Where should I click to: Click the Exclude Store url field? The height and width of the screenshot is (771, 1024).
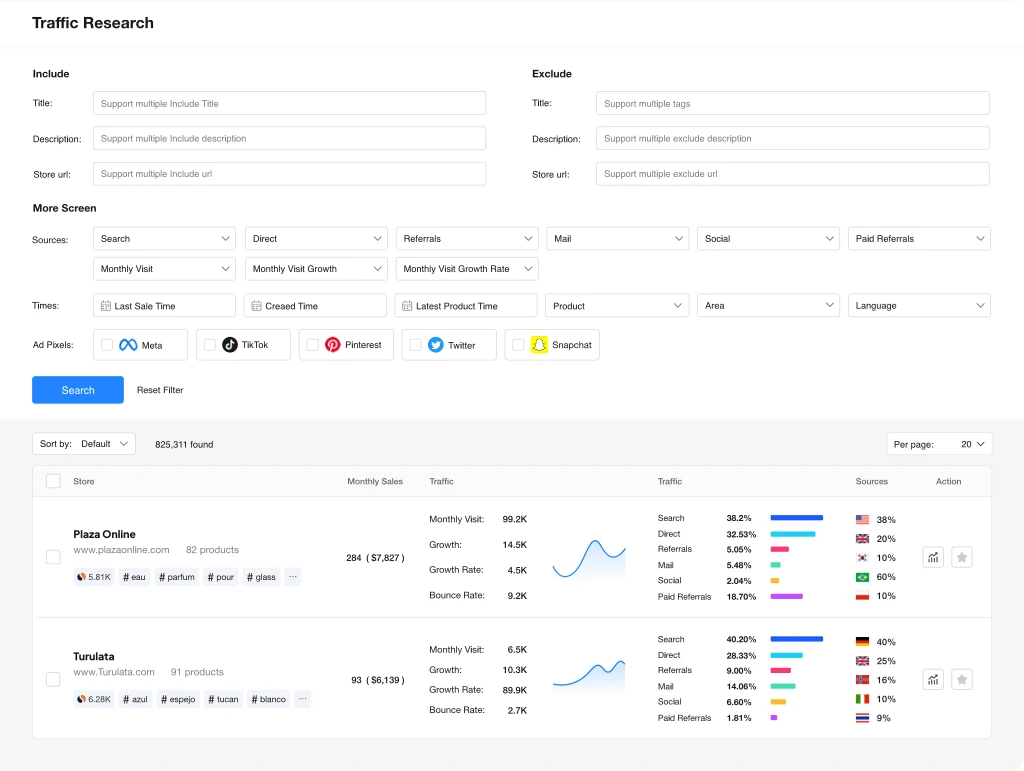pyautogui.click(x=793, y=174)
